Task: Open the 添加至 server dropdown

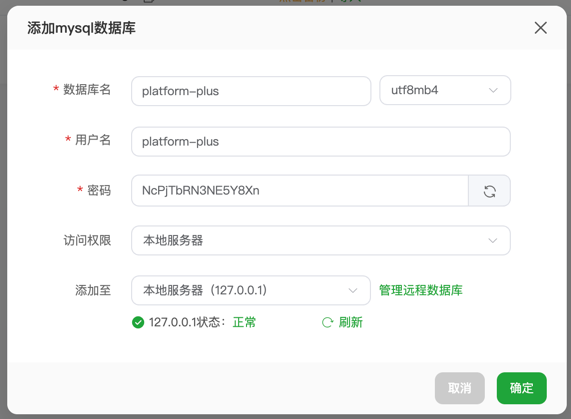Action: click(251, 290)
